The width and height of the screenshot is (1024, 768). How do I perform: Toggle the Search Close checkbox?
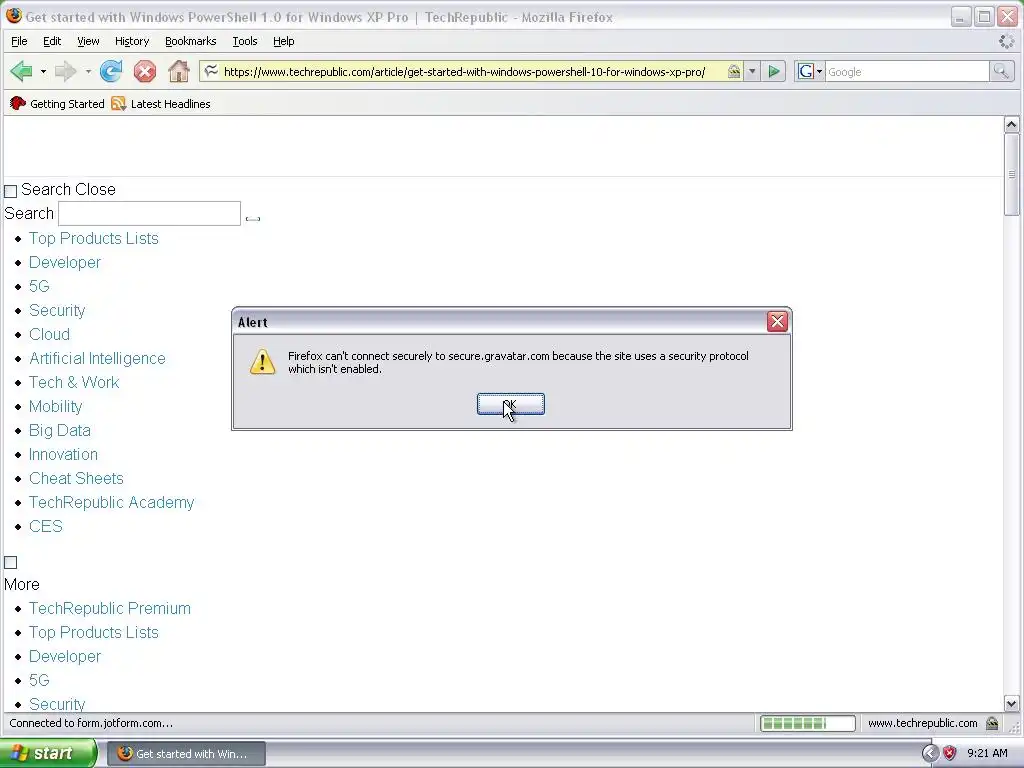pos(10,191)
